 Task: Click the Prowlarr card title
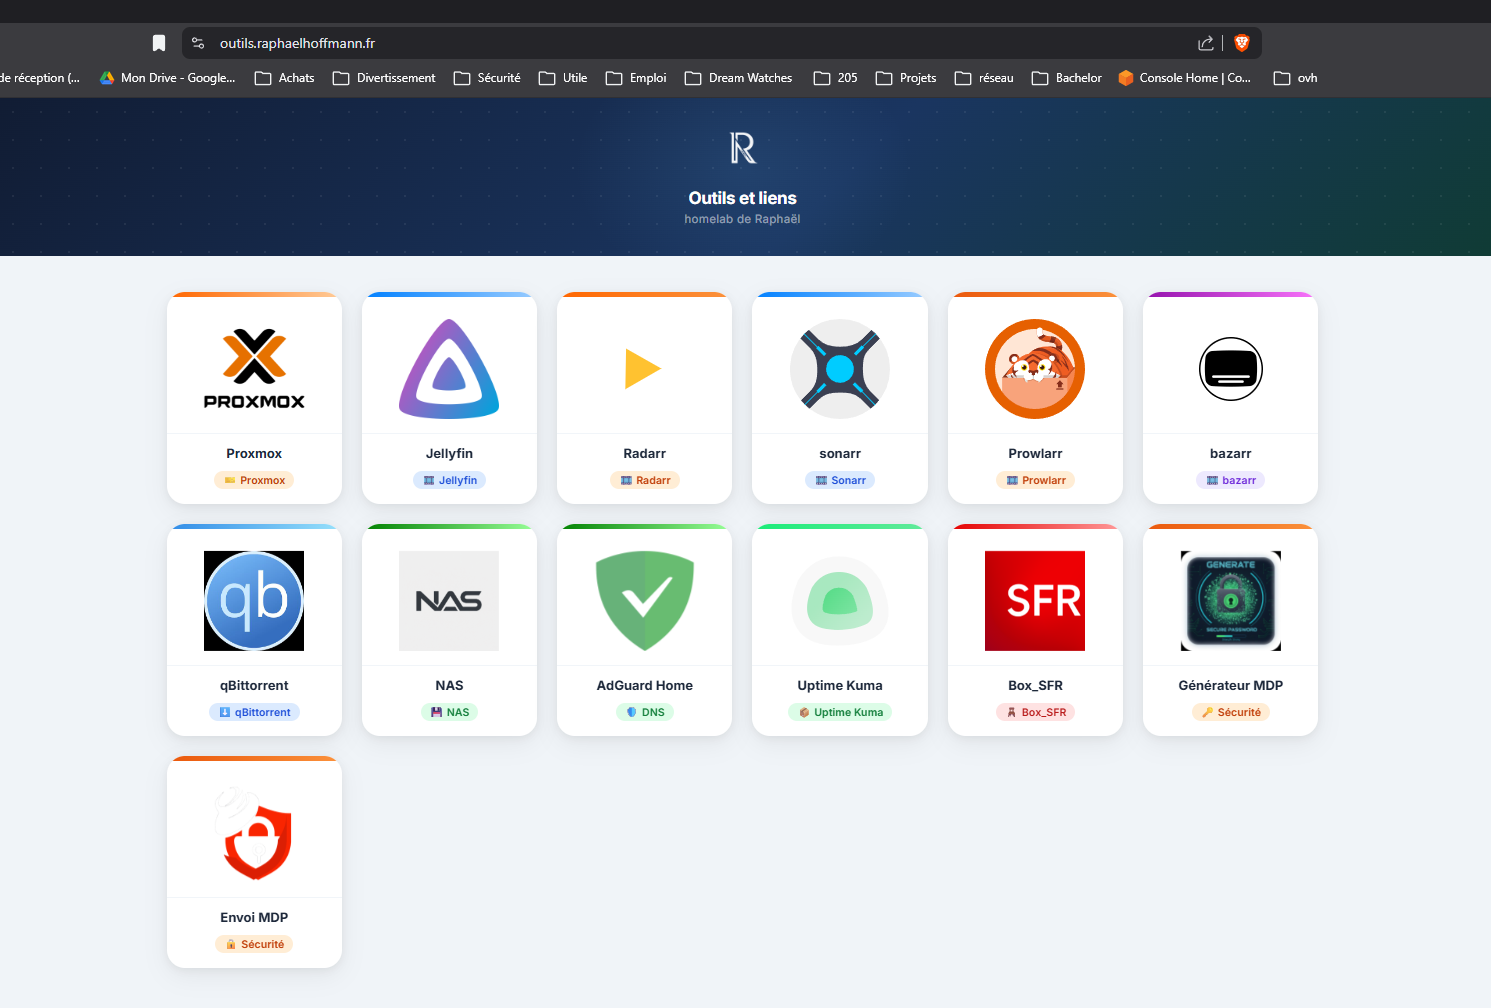pyautogui.click(x=1035, y=453)
